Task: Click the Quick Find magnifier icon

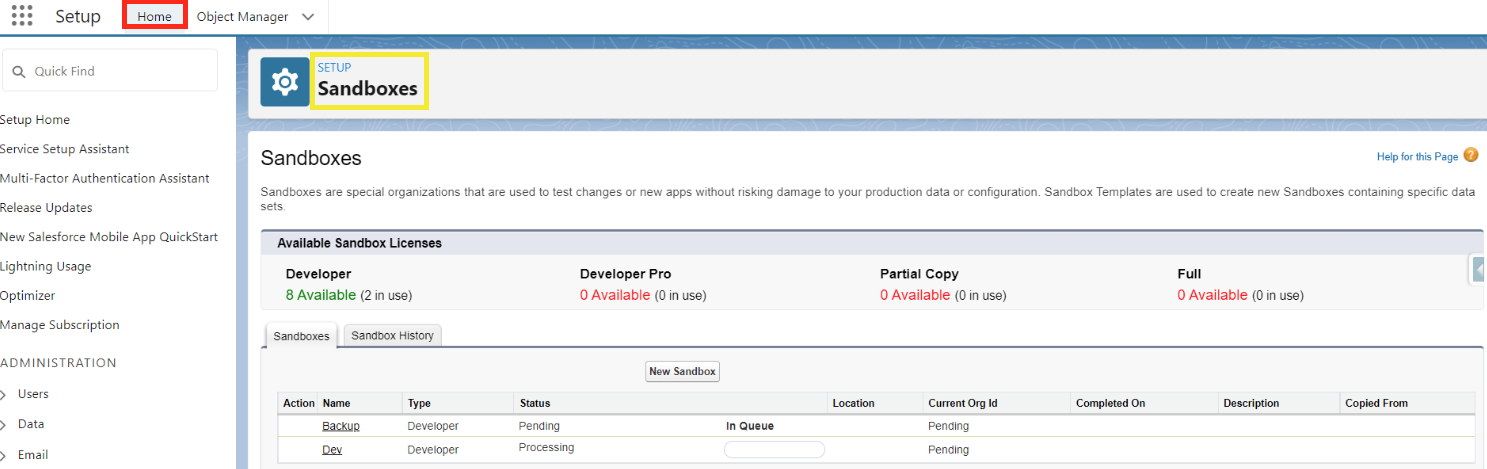Action: (19, 72)
